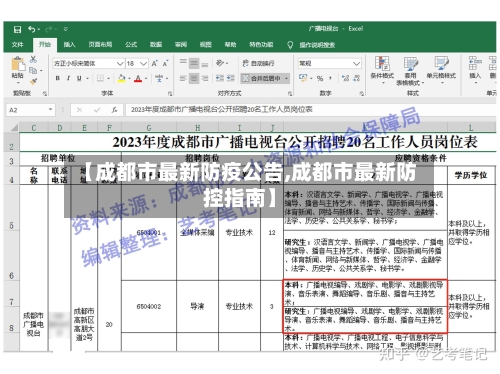The width and height of the screenshot is (500, 374).
Task: Apply yellow Fill Color swatch
Action: (x=121, y=78)
